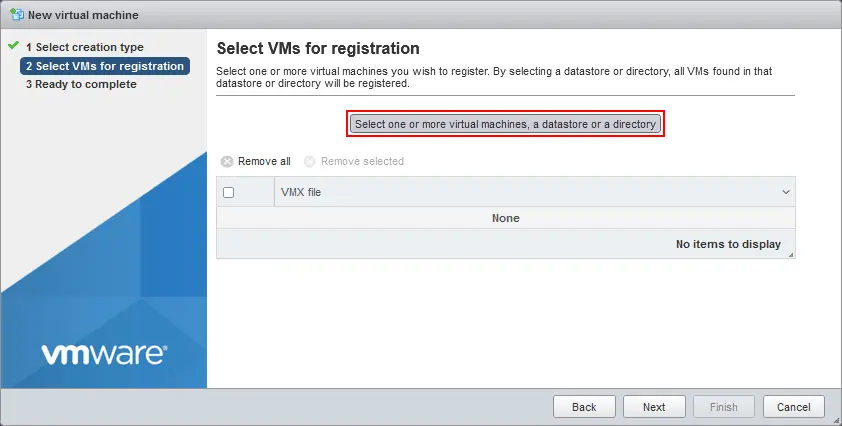
Task: Click the Remove all X icon
Action: tap(227, 161)
